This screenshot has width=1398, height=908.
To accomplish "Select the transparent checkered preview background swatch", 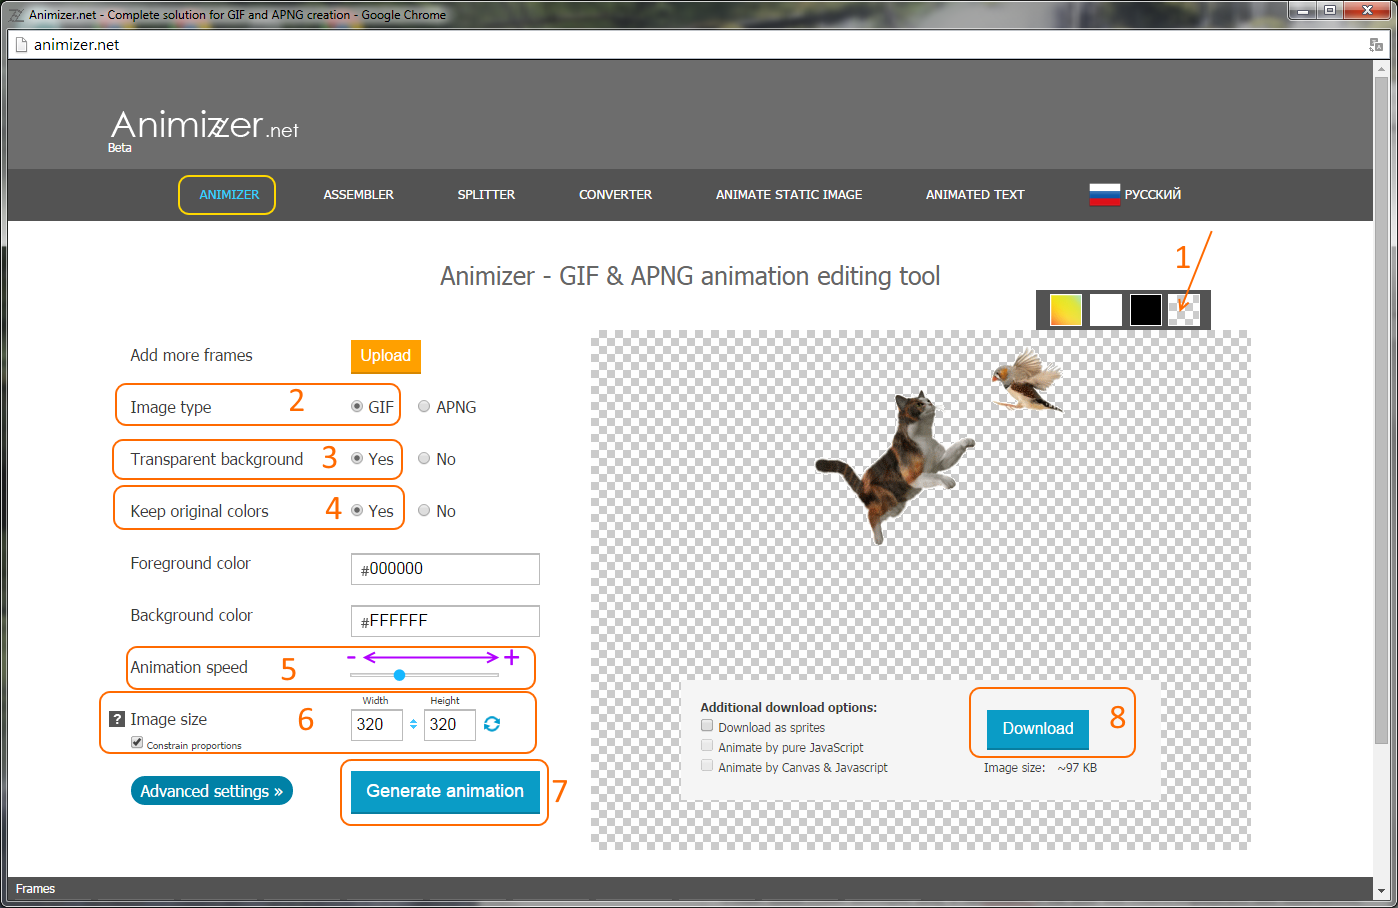I will tap(1186, 310).
